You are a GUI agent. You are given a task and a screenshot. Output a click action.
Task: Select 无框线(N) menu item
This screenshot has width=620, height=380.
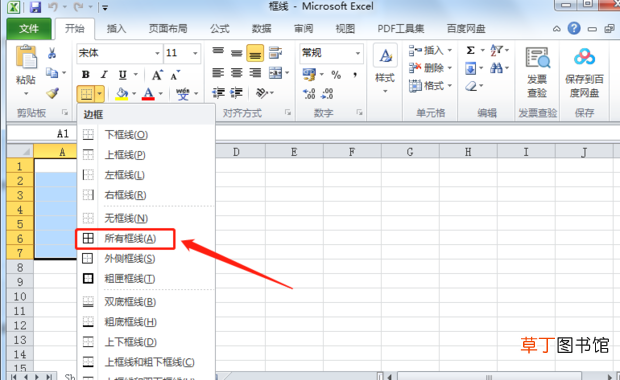pos(146,218)
